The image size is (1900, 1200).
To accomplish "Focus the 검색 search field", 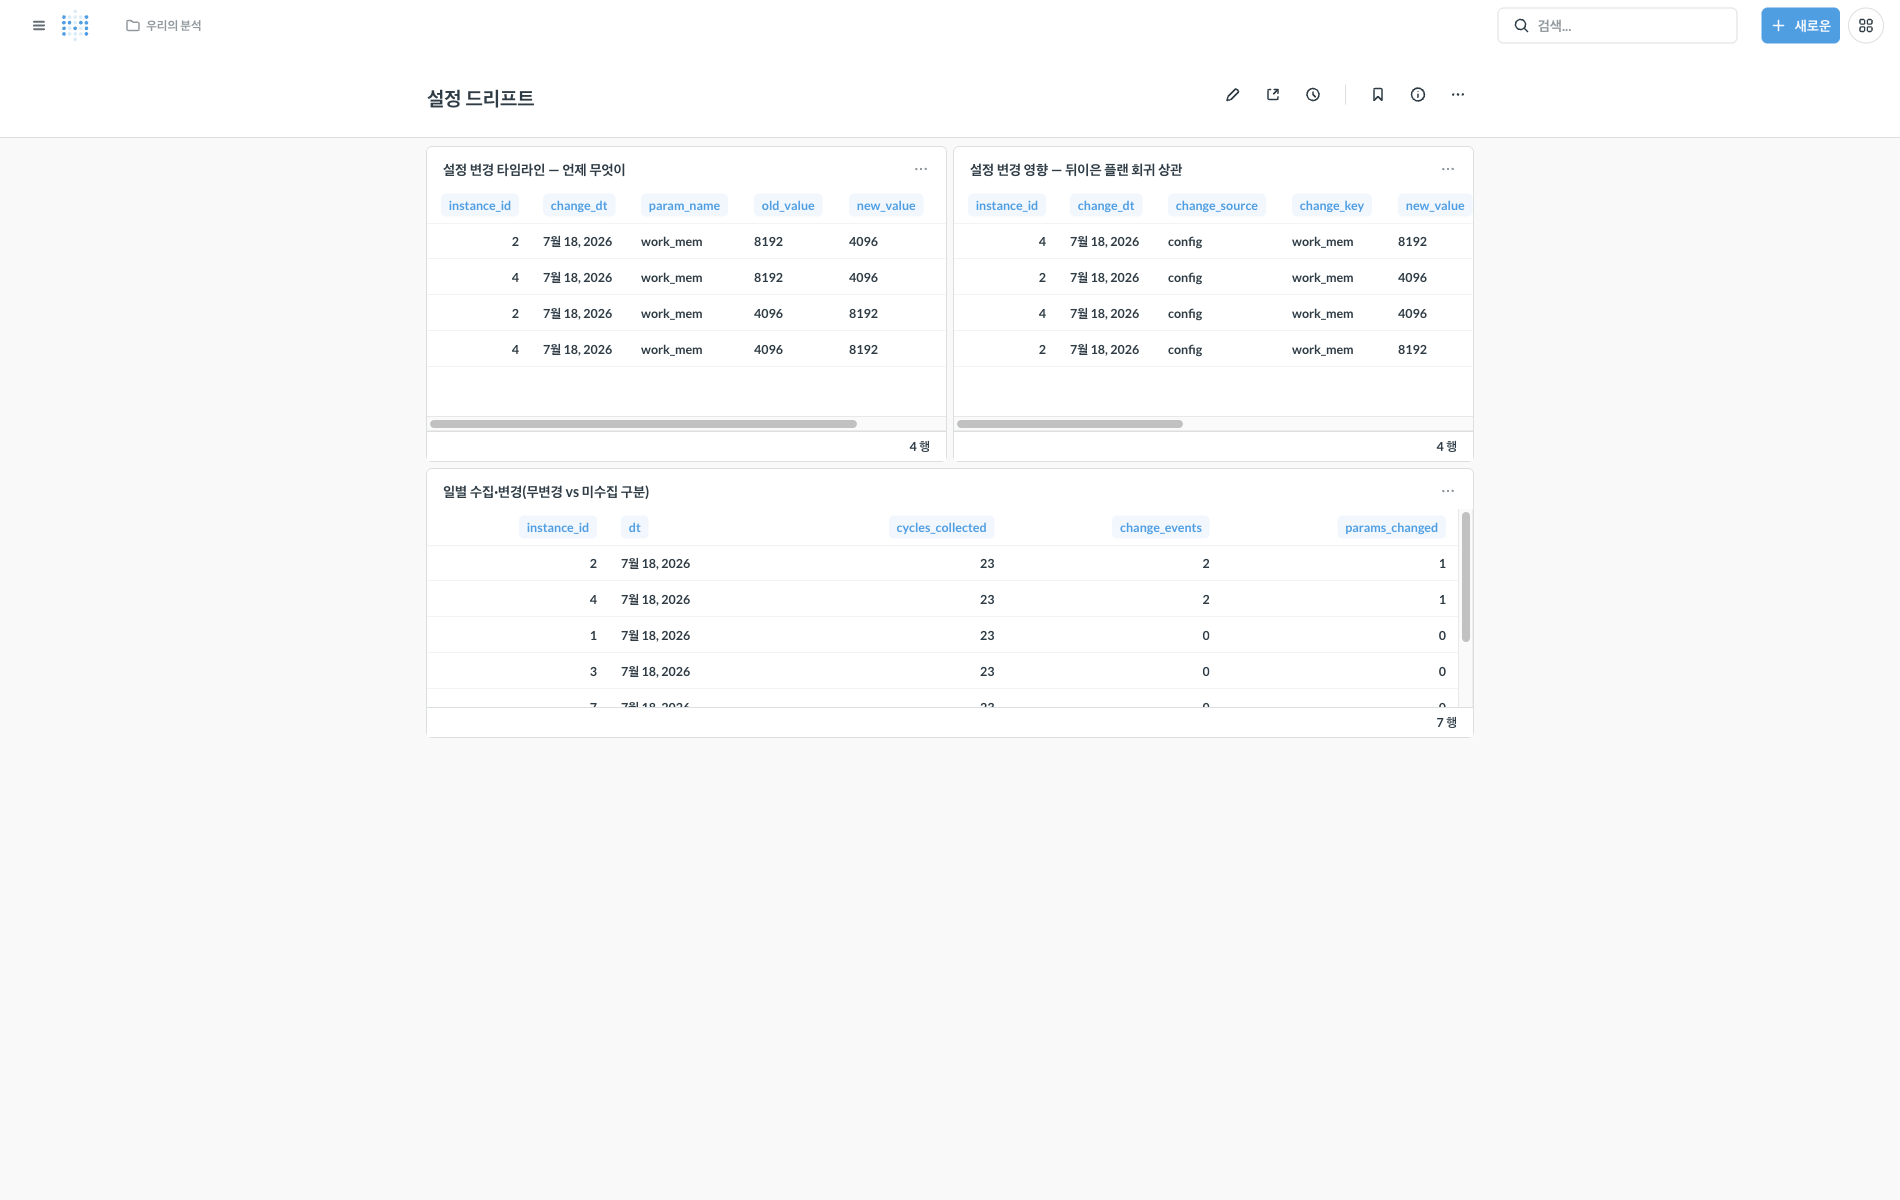I will (1617, 26).
